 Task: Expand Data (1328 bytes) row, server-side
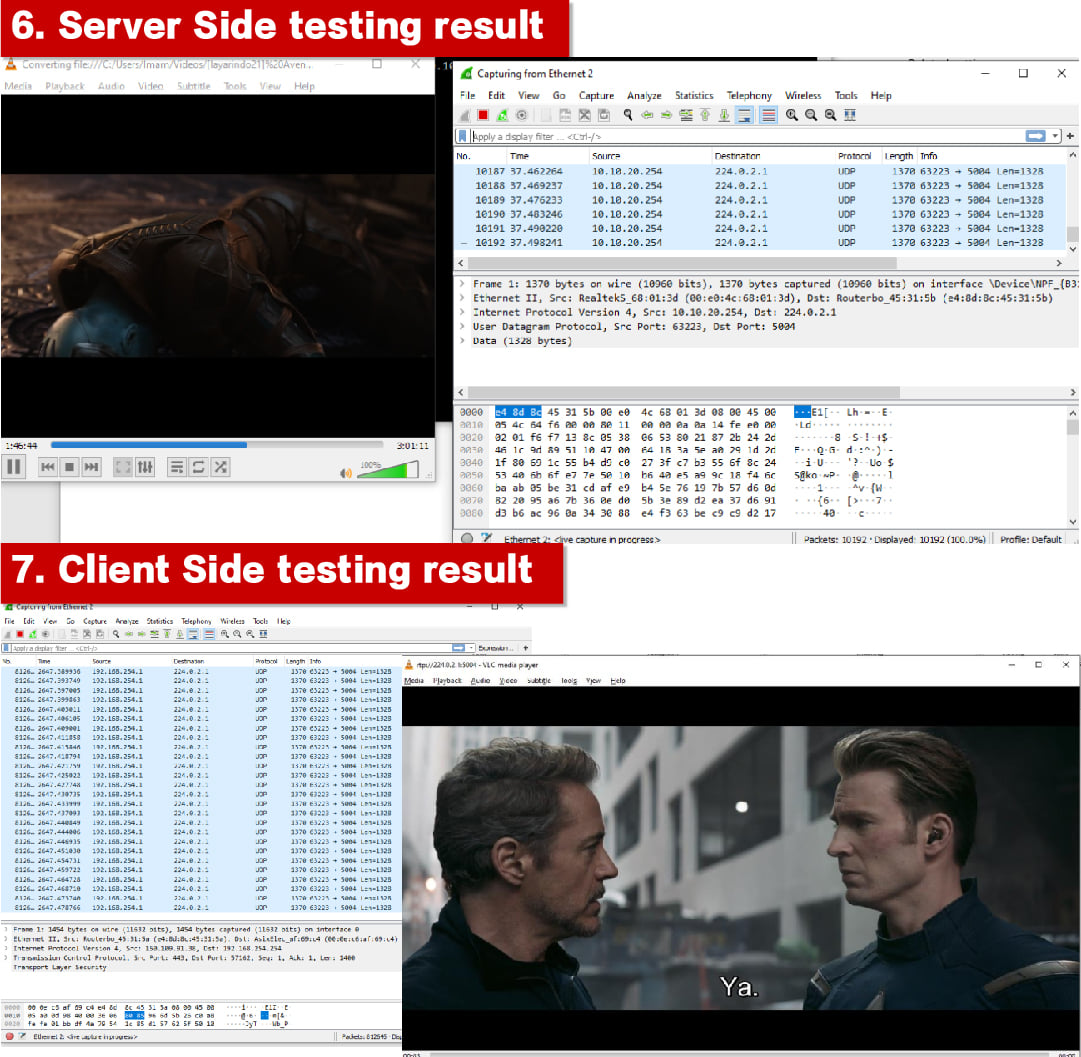462,341
